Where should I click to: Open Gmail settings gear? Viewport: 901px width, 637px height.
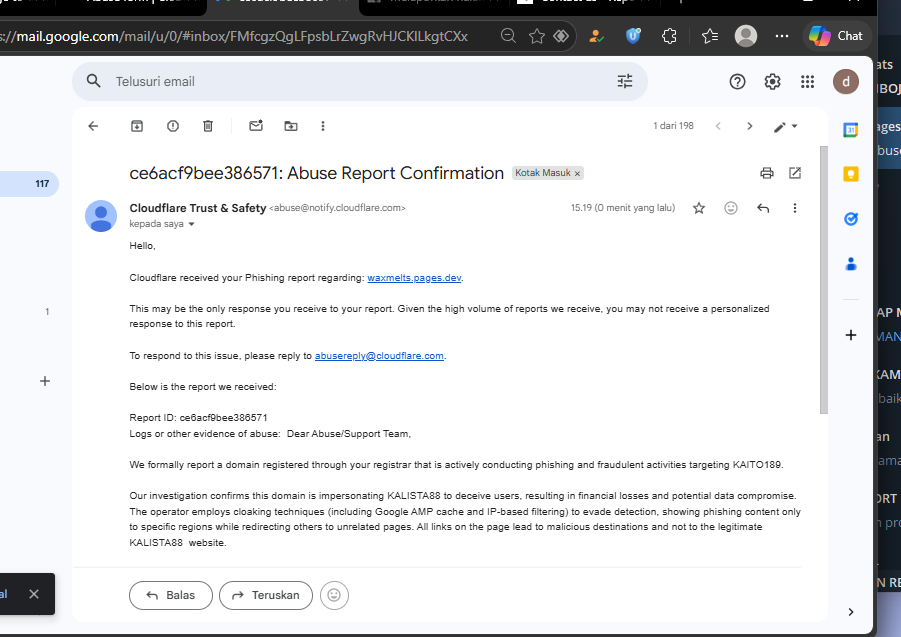click(x=772, y=82)
